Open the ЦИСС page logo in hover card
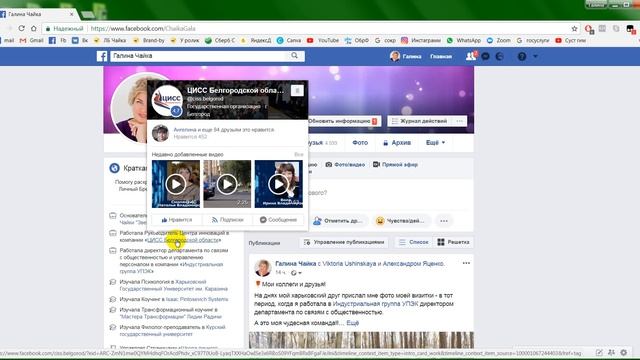This screenshot has height=360, width=640. [x=167, y=101]
